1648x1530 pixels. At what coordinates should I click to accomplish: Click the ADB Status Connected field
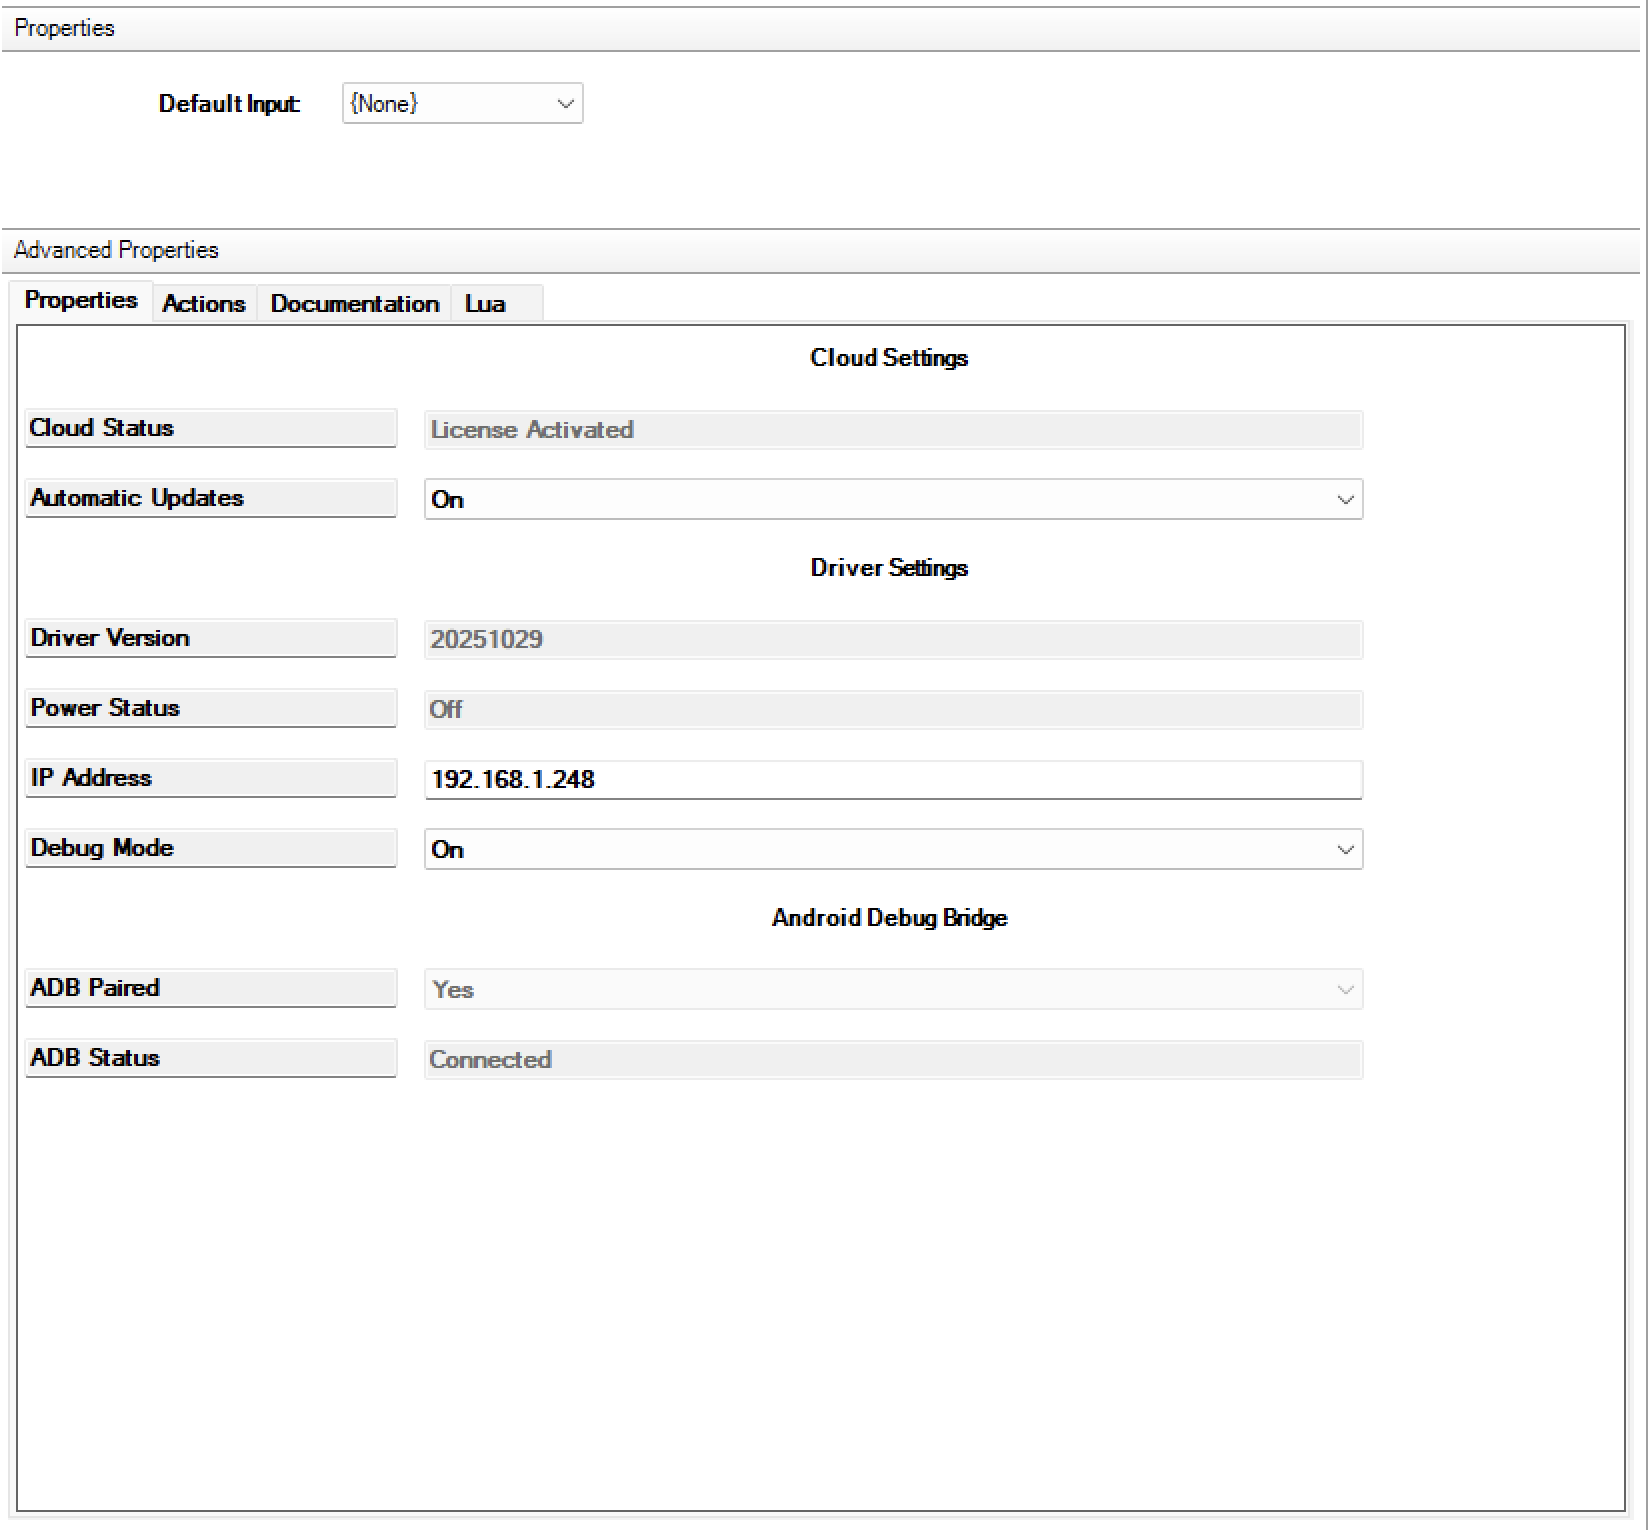(892, 1059)
